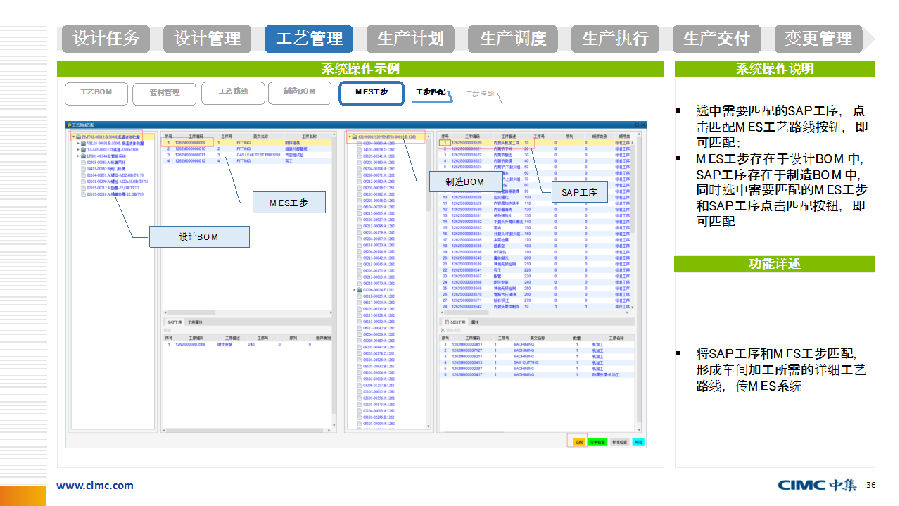Screen dimensions: 899x506
Task: Select first row in MES工步 table
Action: 230,143
